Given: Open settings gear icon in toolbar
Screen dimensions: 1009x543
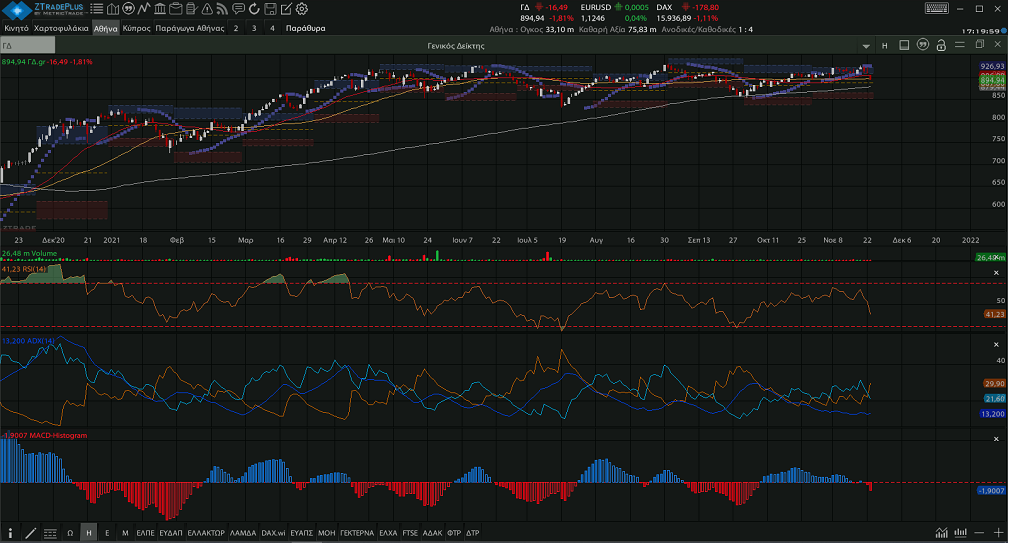Looking at the screenshot, I should [302, 9].
